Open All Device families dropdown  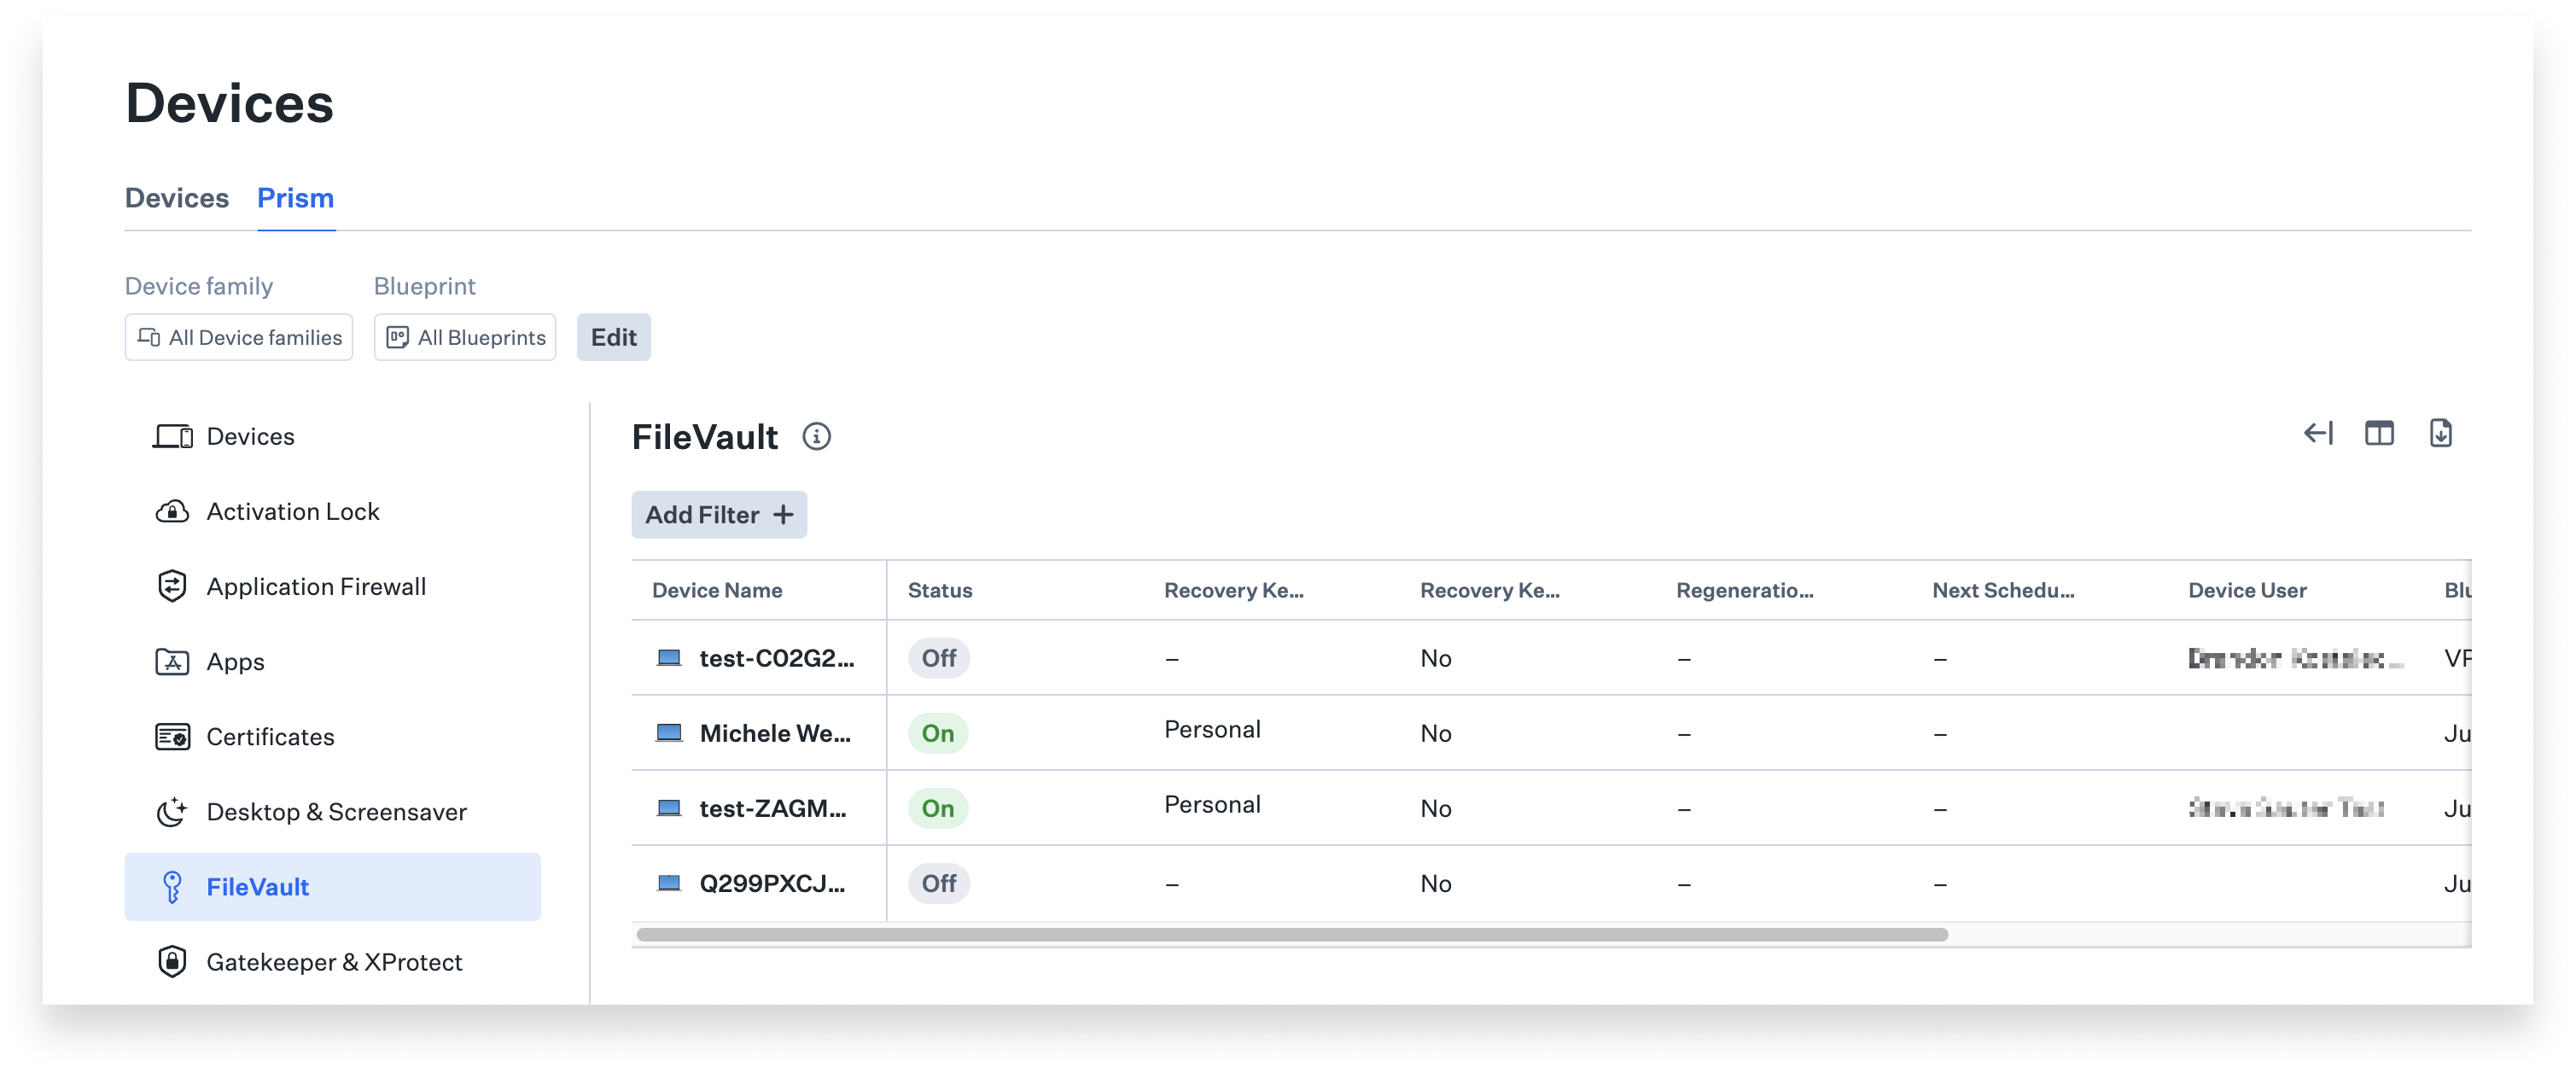pos(239,338)
